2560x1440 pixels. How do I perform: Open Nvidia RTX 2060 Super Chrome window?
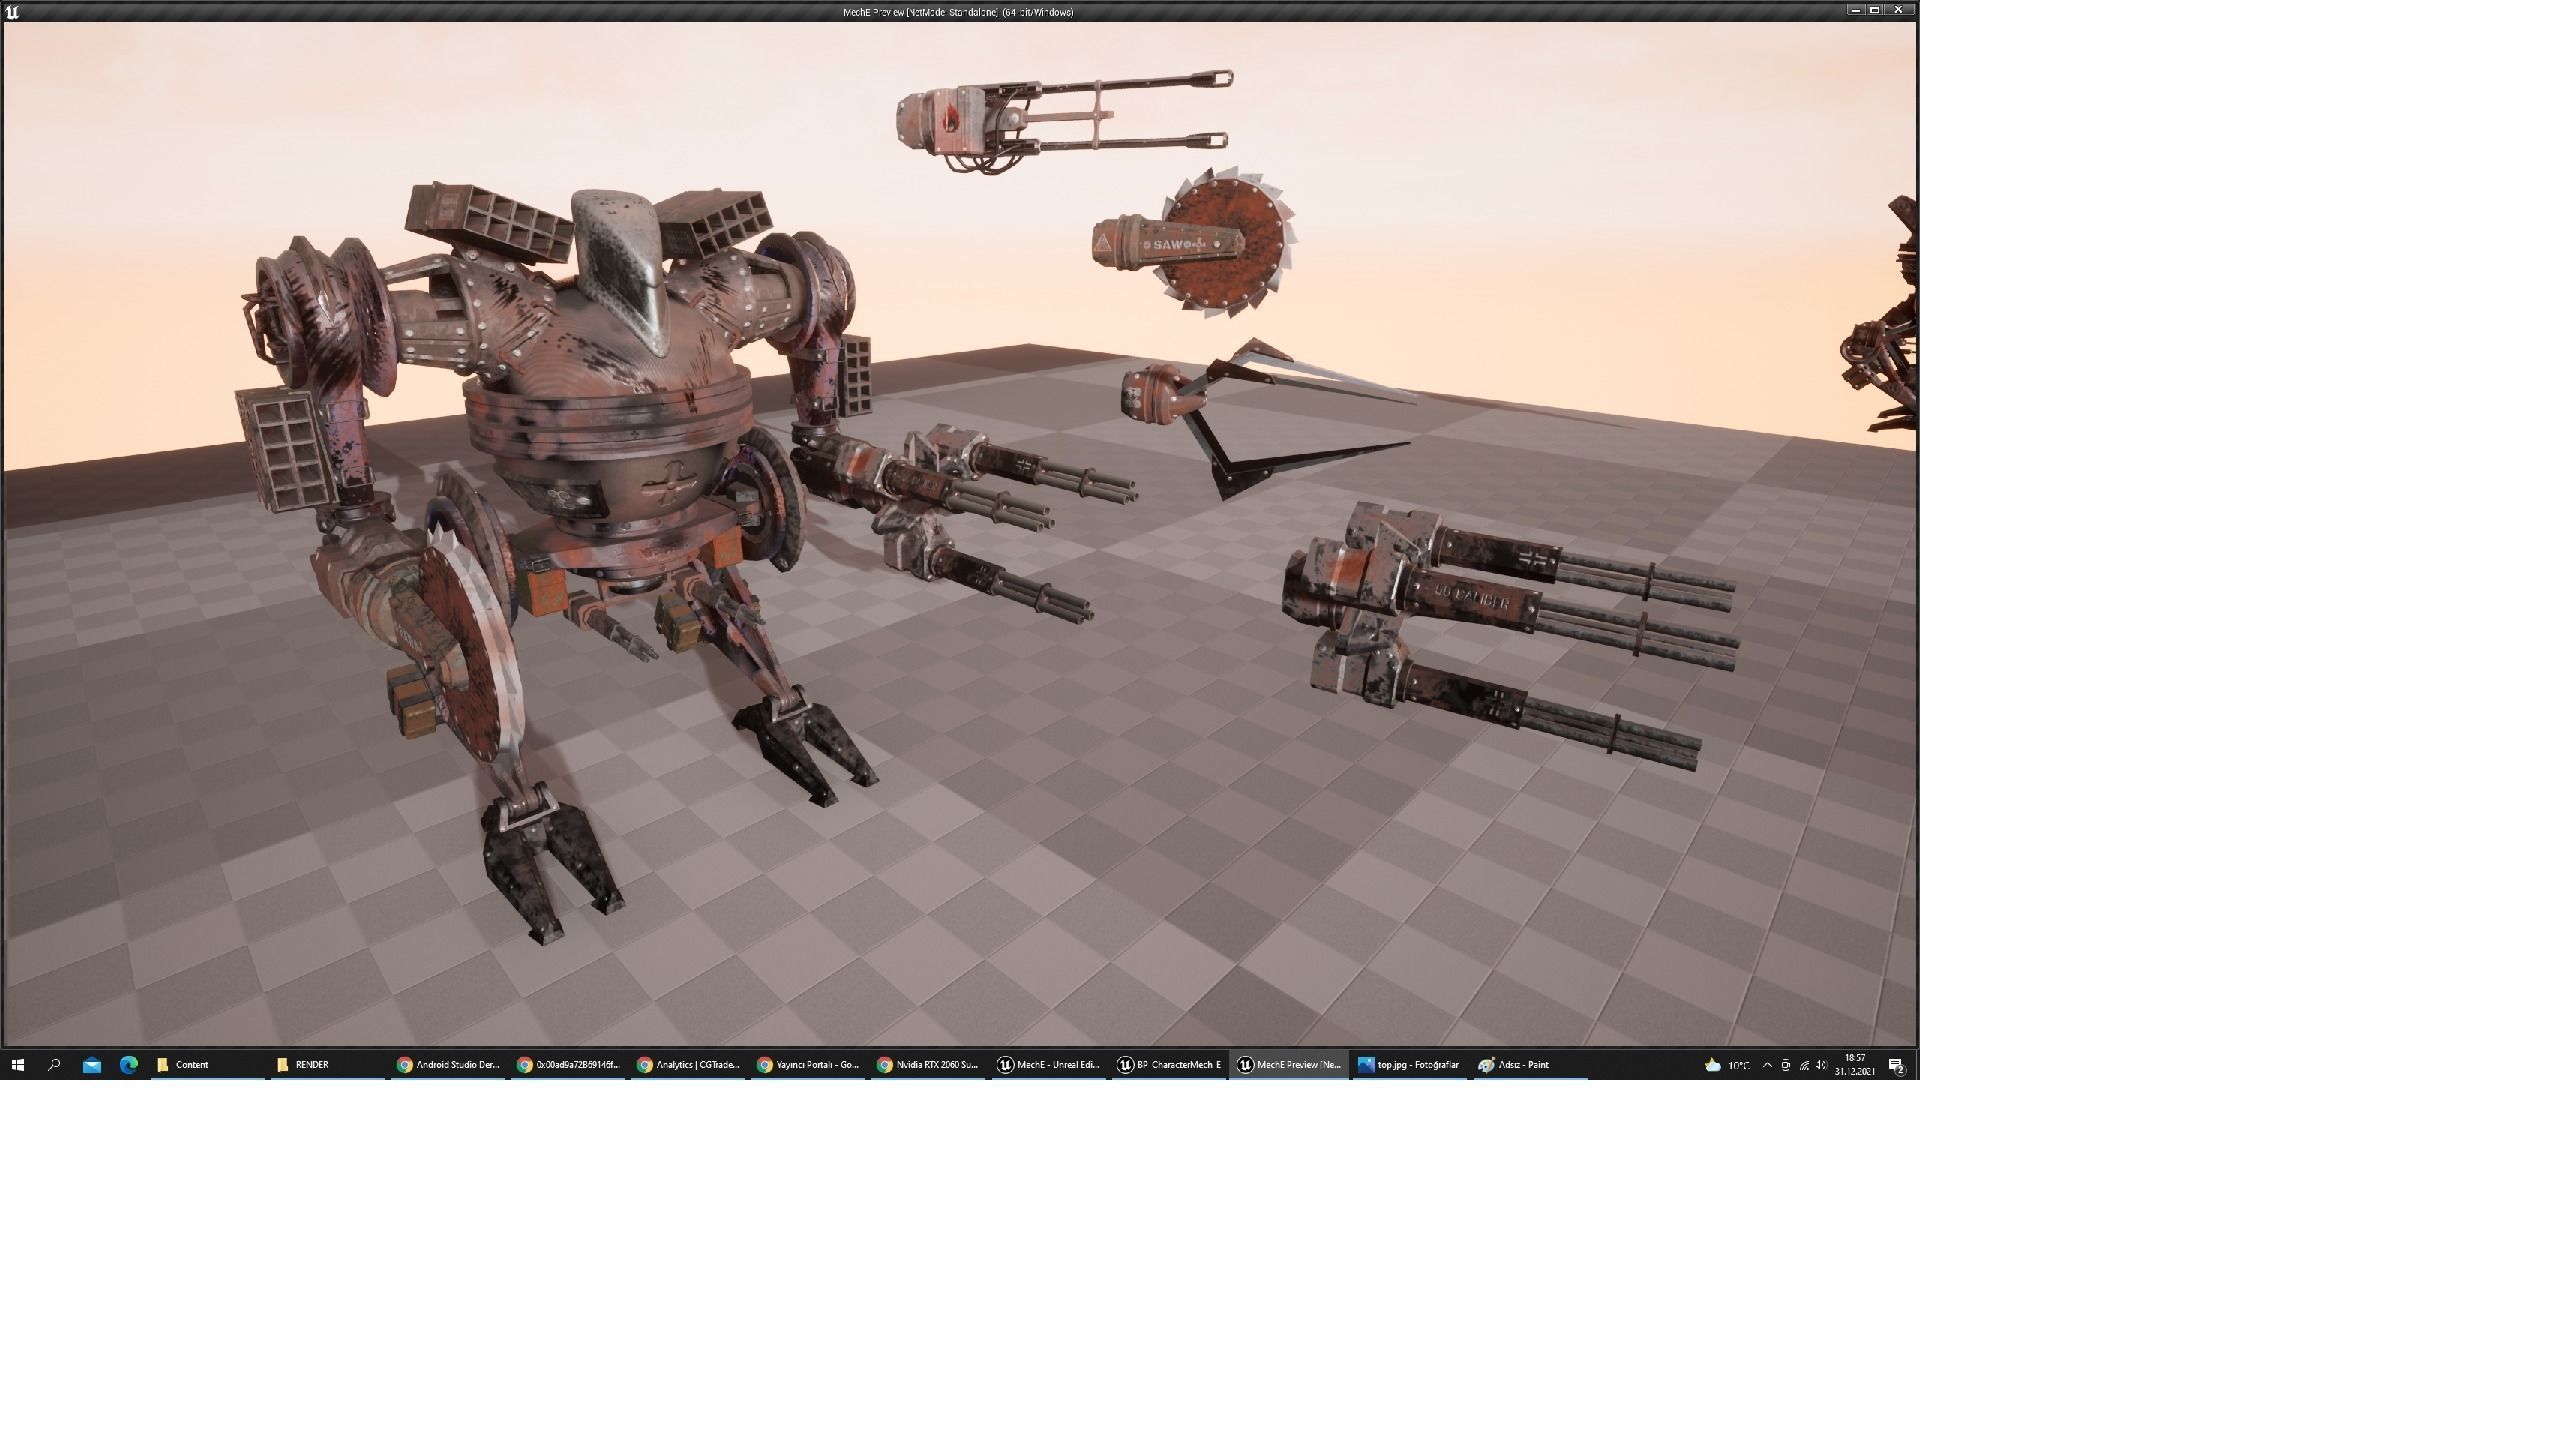point(928,1065)
